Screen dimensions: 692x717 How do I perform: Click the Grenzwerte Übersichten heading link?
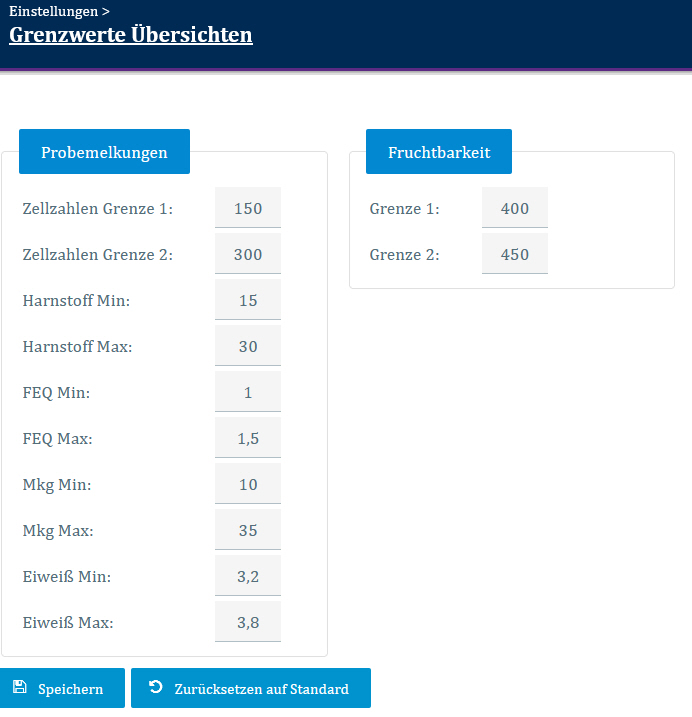tap(131, 35)
